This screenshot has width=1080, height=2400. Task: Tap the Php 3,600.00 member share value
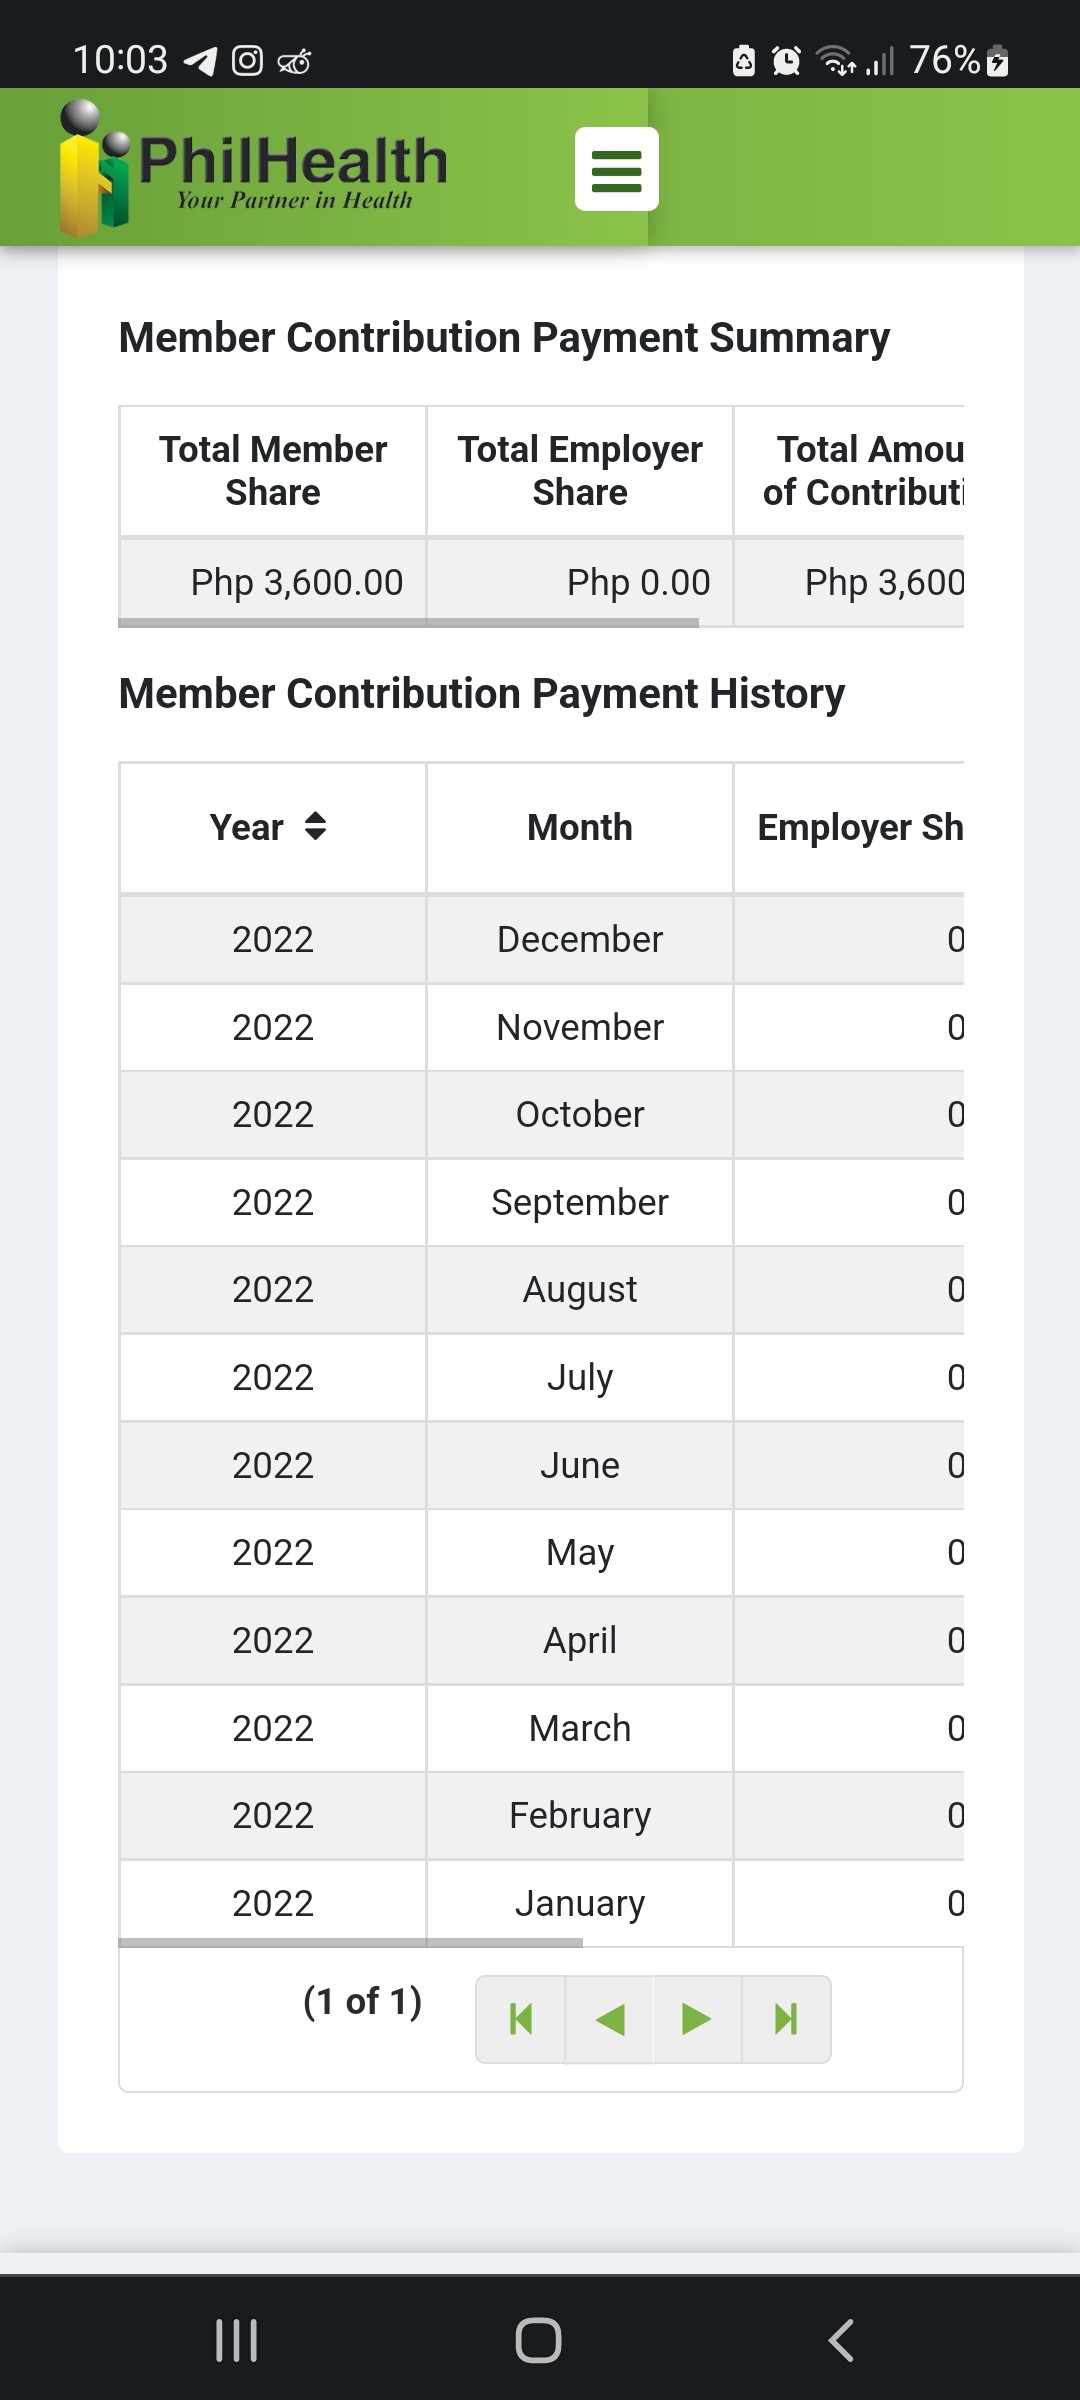point(297,582)
